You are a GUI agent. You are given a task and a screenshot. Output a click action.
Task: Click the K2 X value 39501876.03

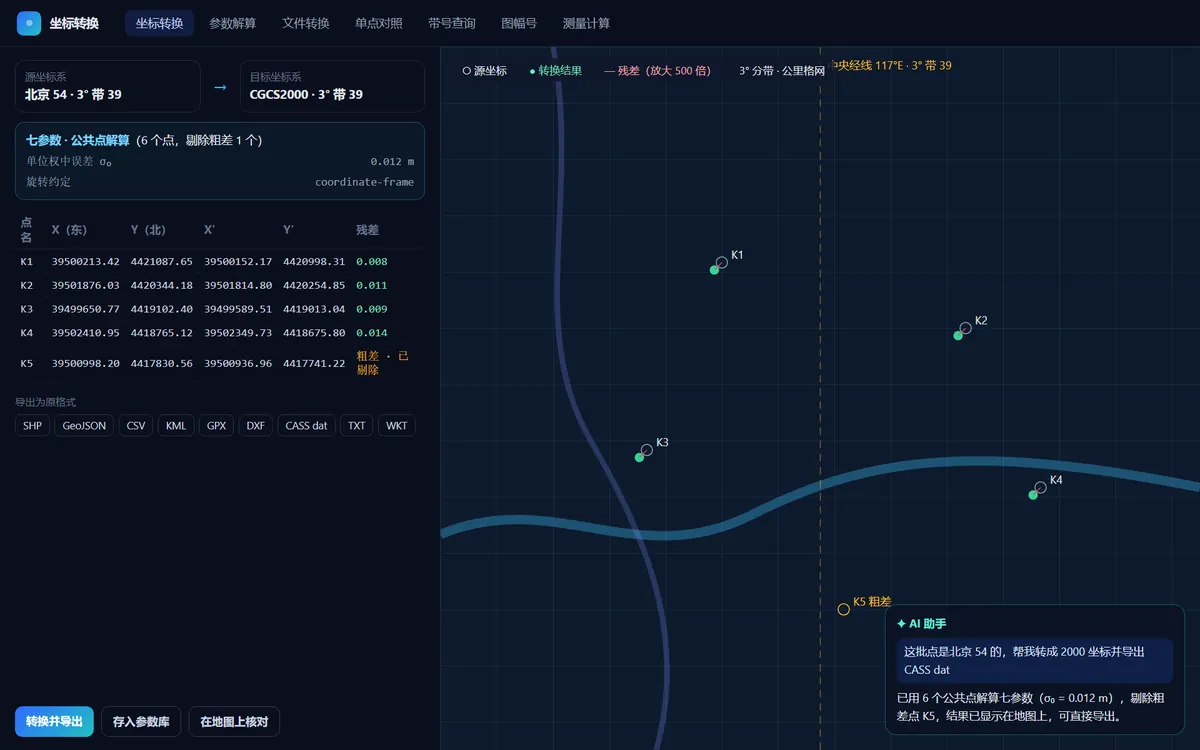[86, 286]
